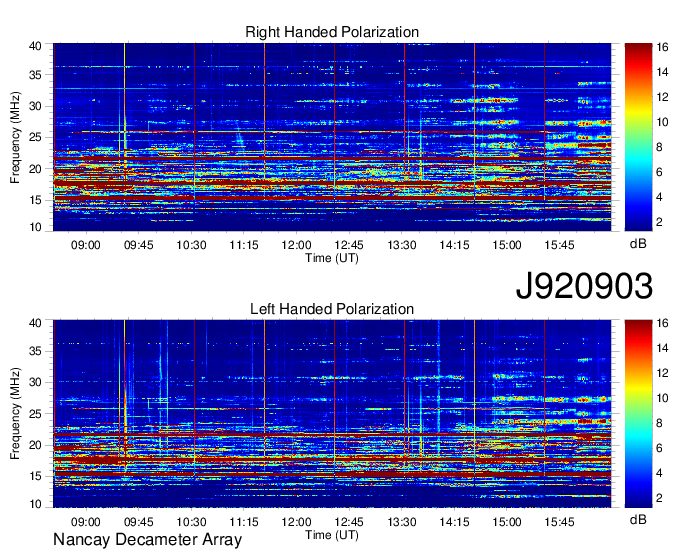The width and height of the screenshot is (680, 552).
Task: Click Frequency (MHz) axis label of lower plot
Action: pos(15,414)
